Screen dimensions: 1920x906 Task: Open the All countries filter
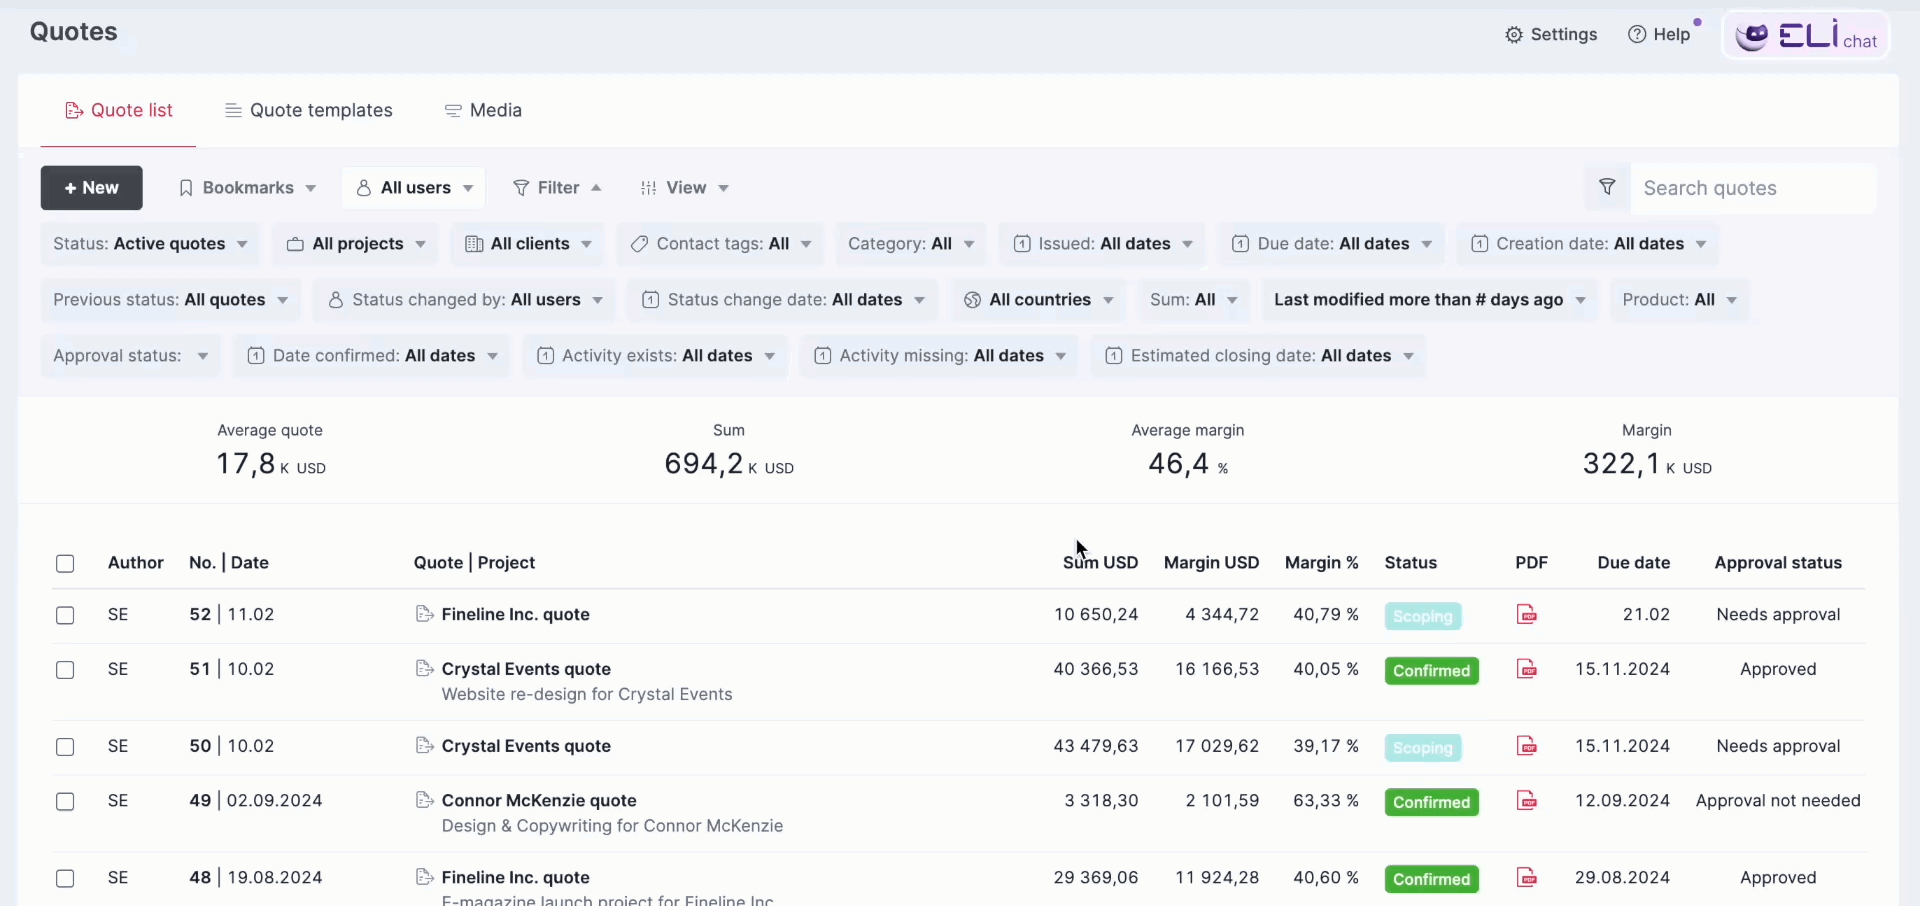pyautogui.click(x=1038, y=300)
